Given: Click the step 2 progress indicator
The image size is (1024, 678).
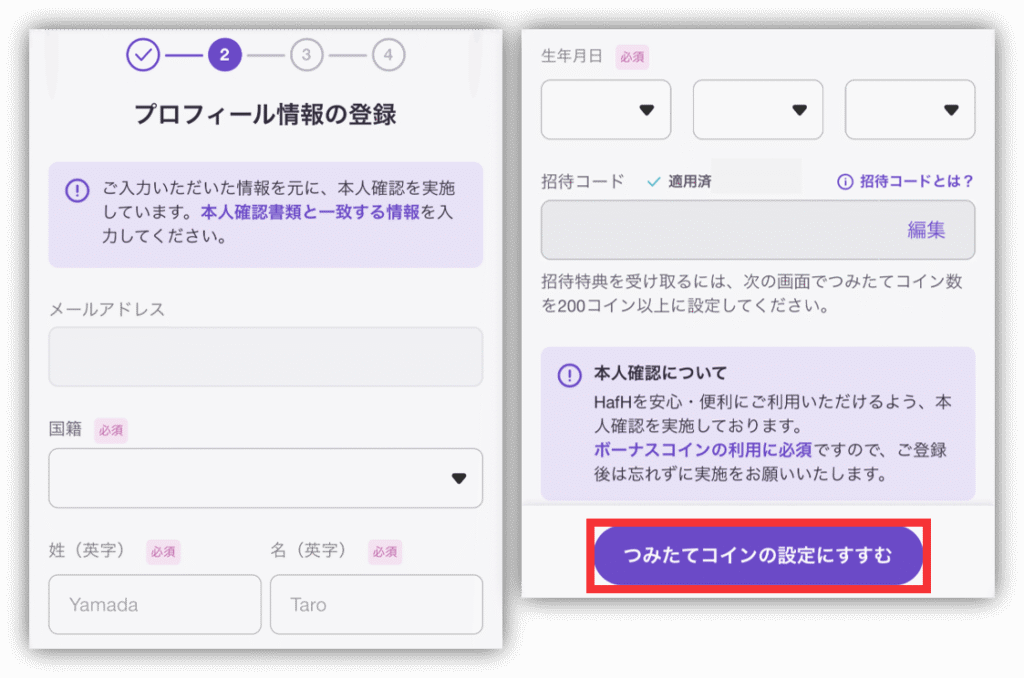Looking at the screenshot, I should [x=224, y=55].
